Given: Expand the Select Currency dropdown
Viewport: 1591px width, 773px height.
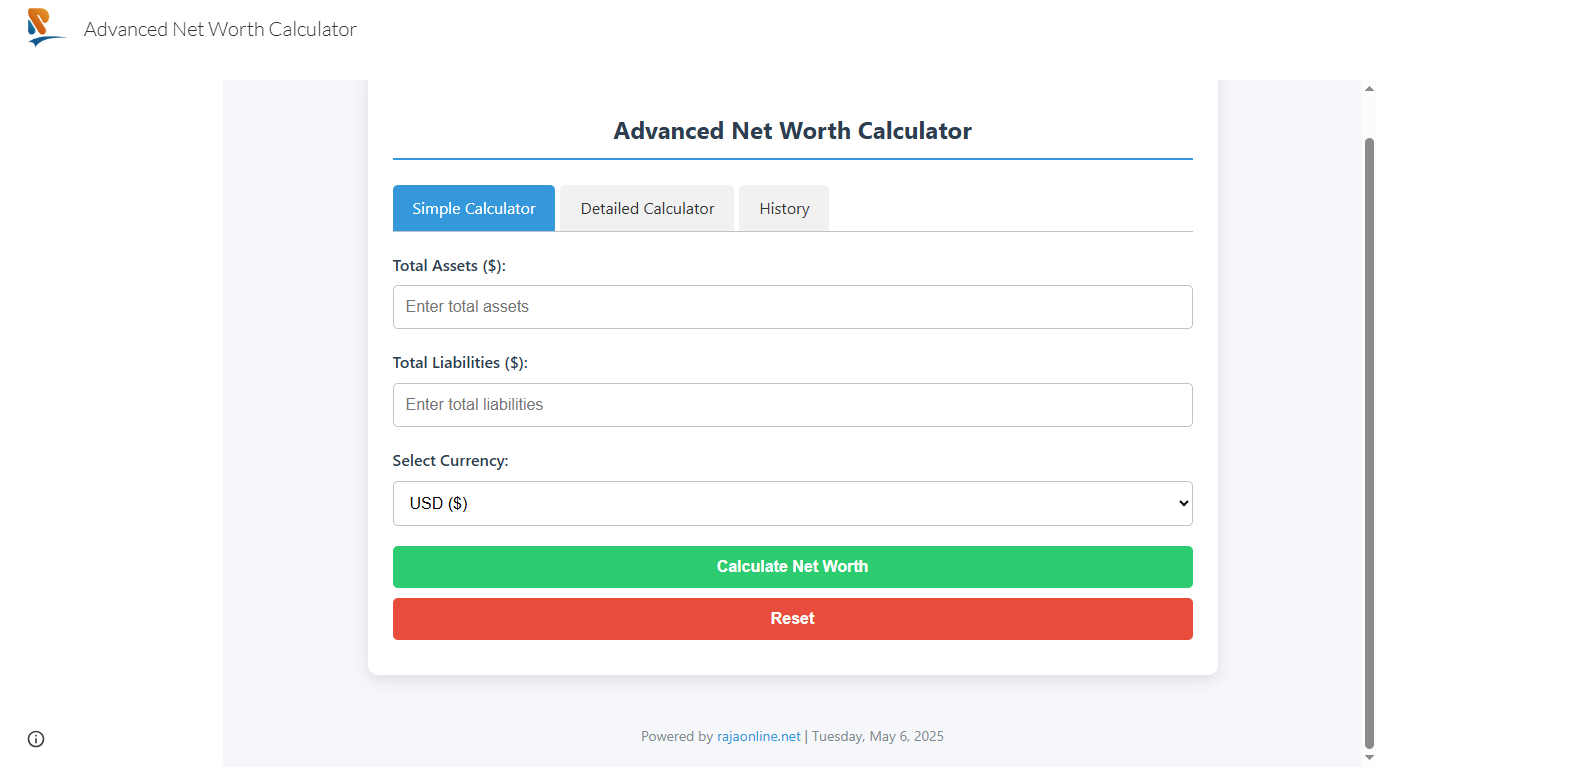Looking at the screenshot, I should (792, 503).
